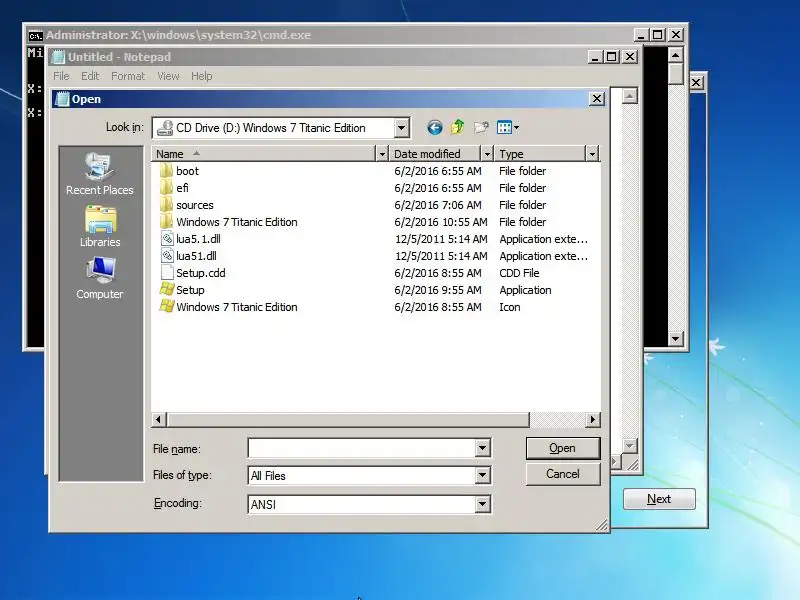Viewport: 800px width, 600px height.
Task: Select the Windows 7 Titanic Edition icon file
Action: pos(166,307)
